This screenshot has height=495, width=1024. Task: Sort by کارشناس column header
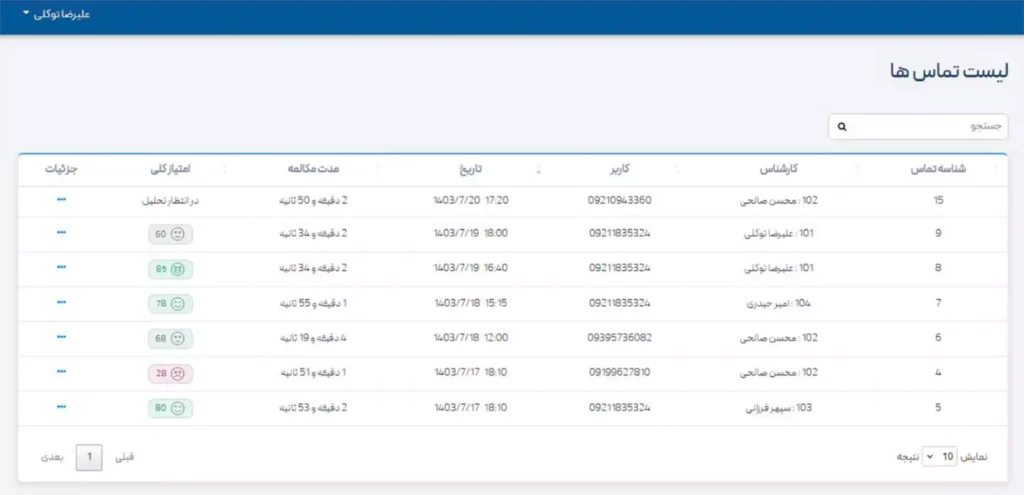coord(778,169)
